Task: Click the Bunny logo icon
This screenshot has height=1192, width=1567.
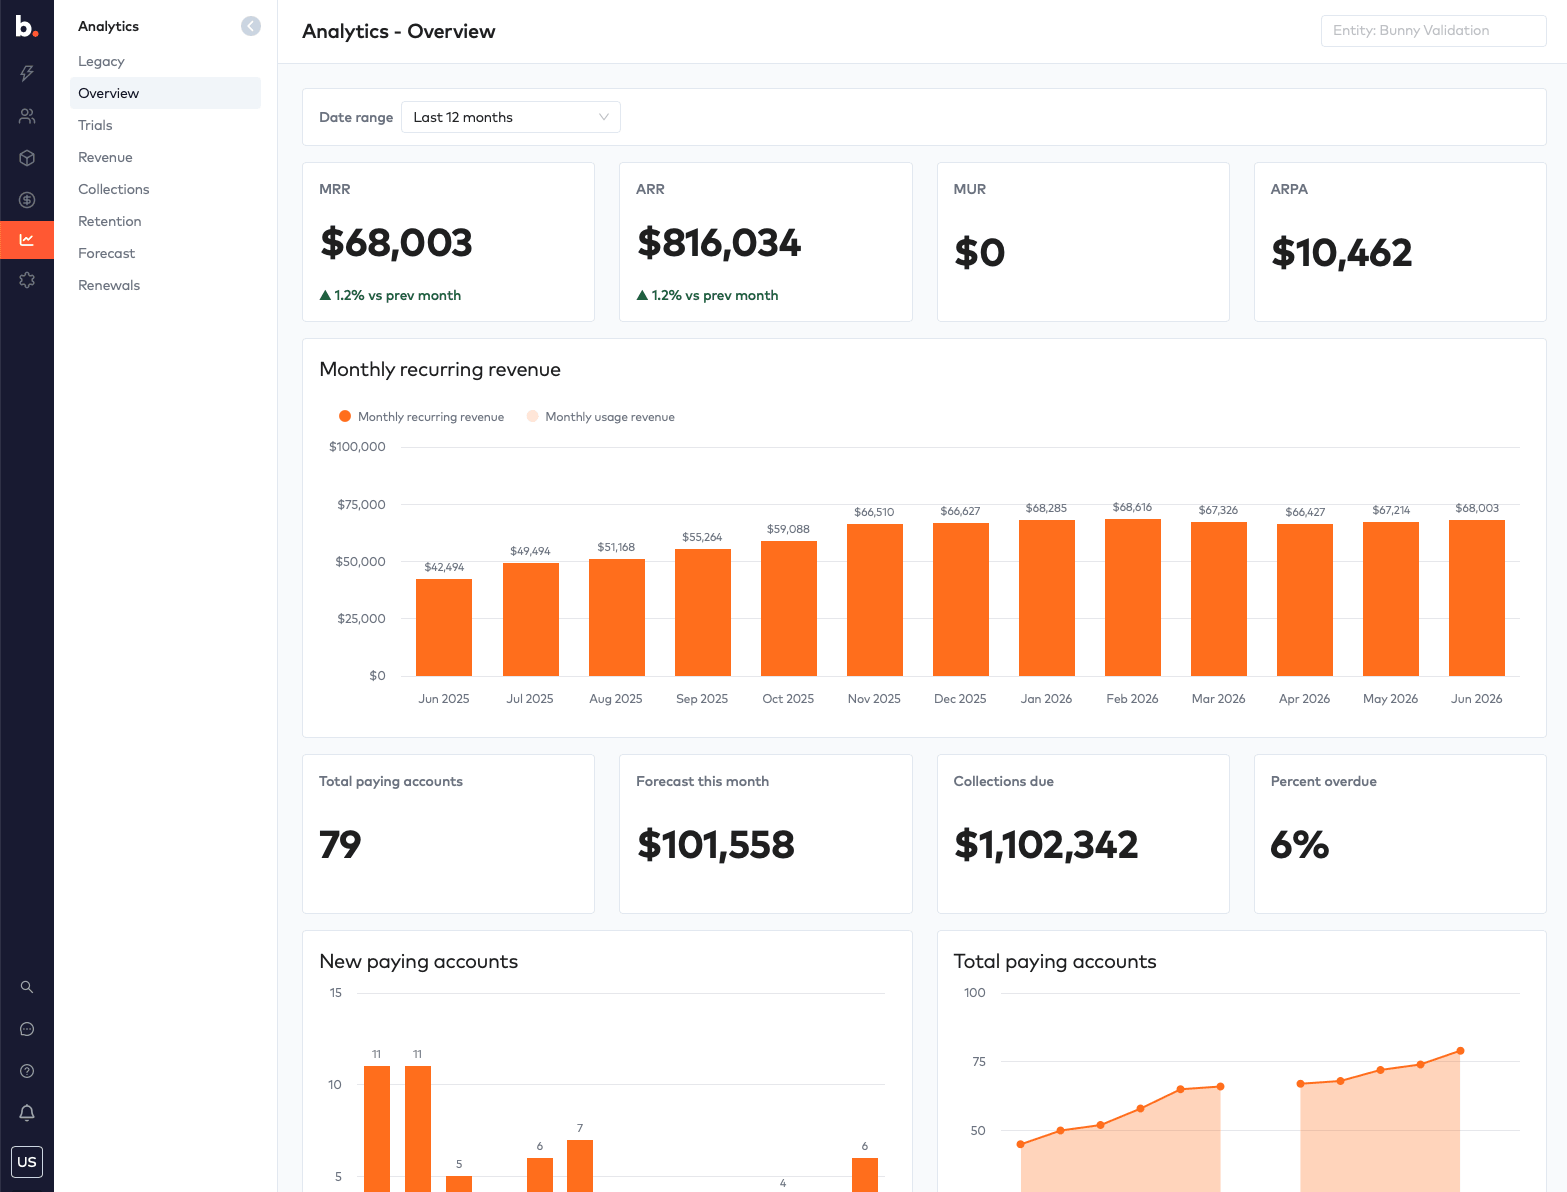Action: 27,27
